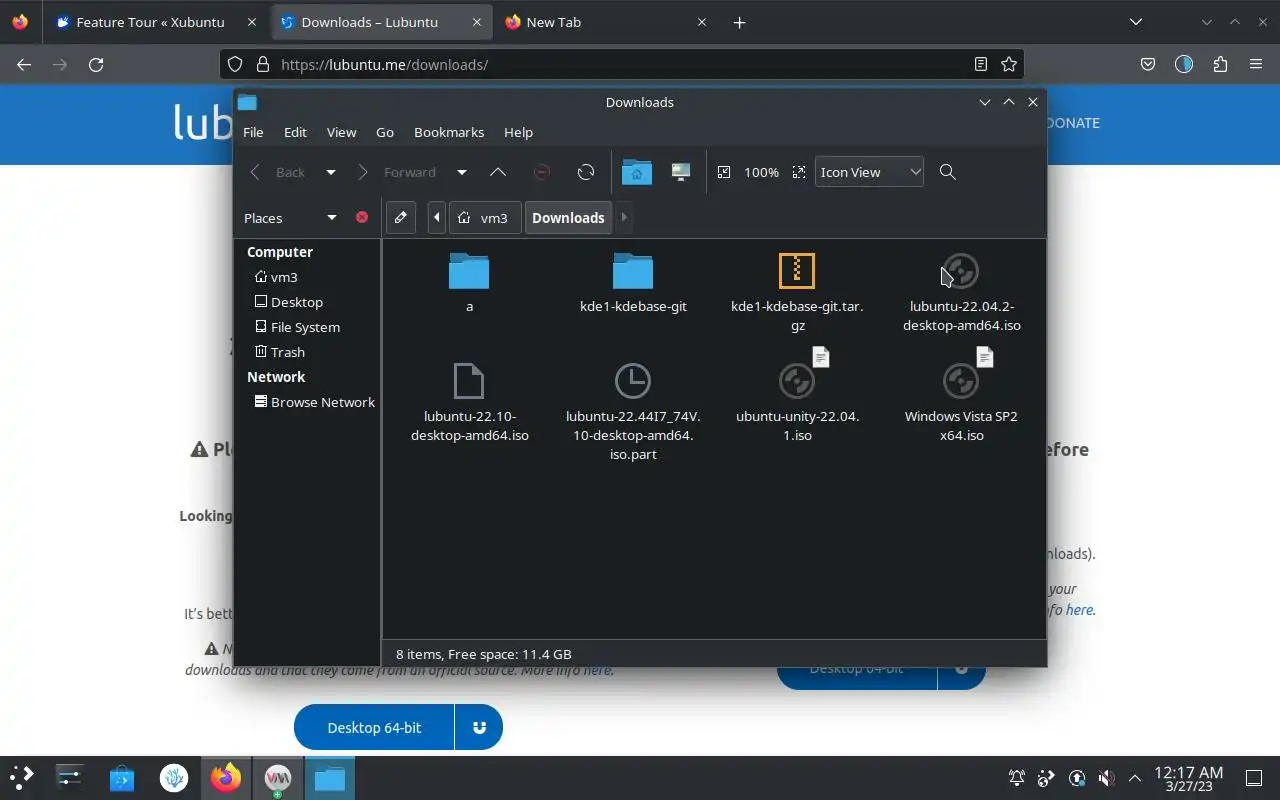Open Firefox extensions puzzle icon
This screenshot has height=800, width=1280.
tap(1220, 64)
